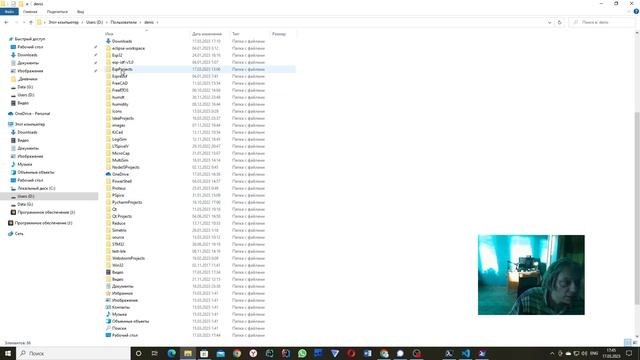Click the Up one level arrow
The height and width of the screenshot is (360, 640).
31,22
